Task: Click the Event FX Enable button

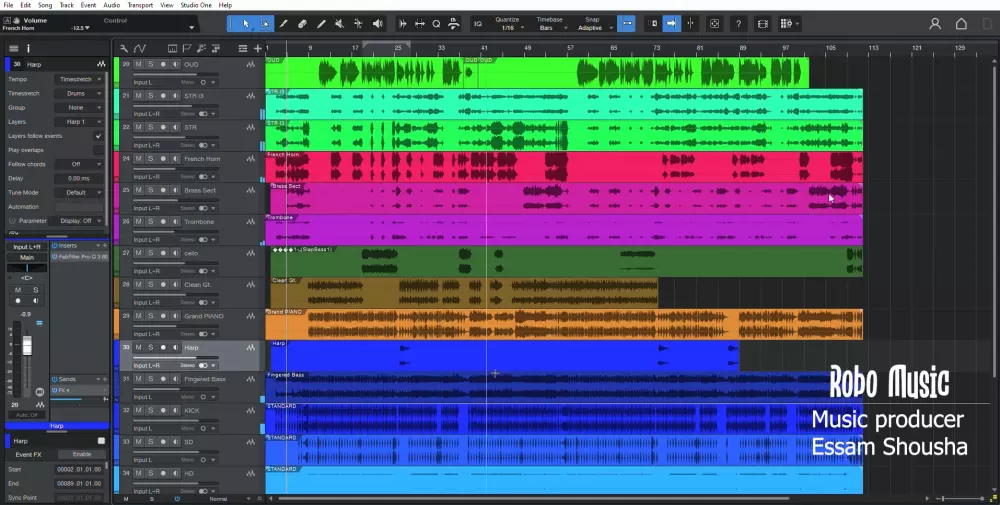Action: 82,454
